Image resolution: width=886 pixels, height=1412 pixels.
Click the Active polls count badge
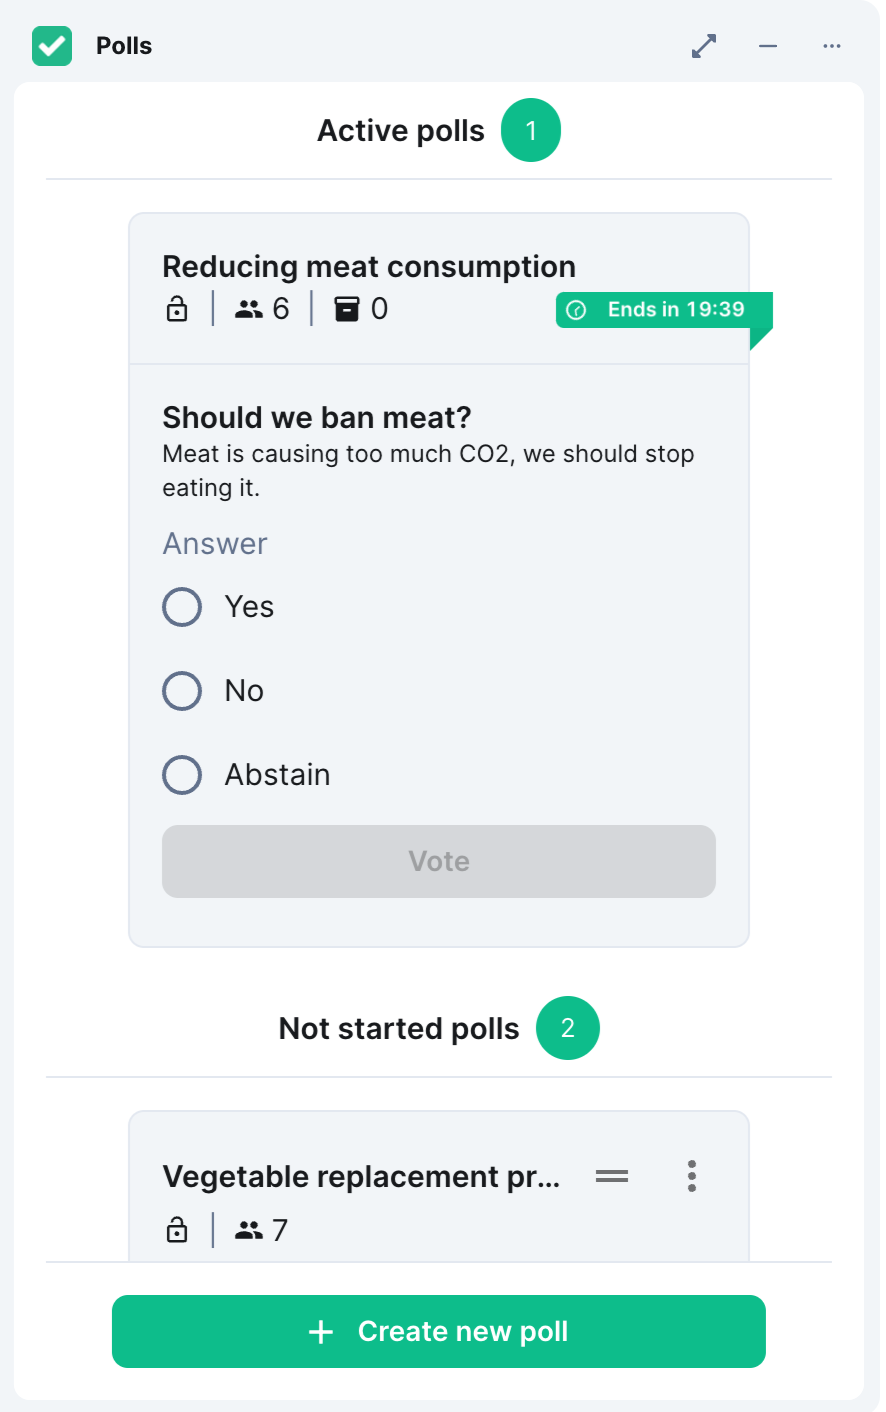pos(531,130)
